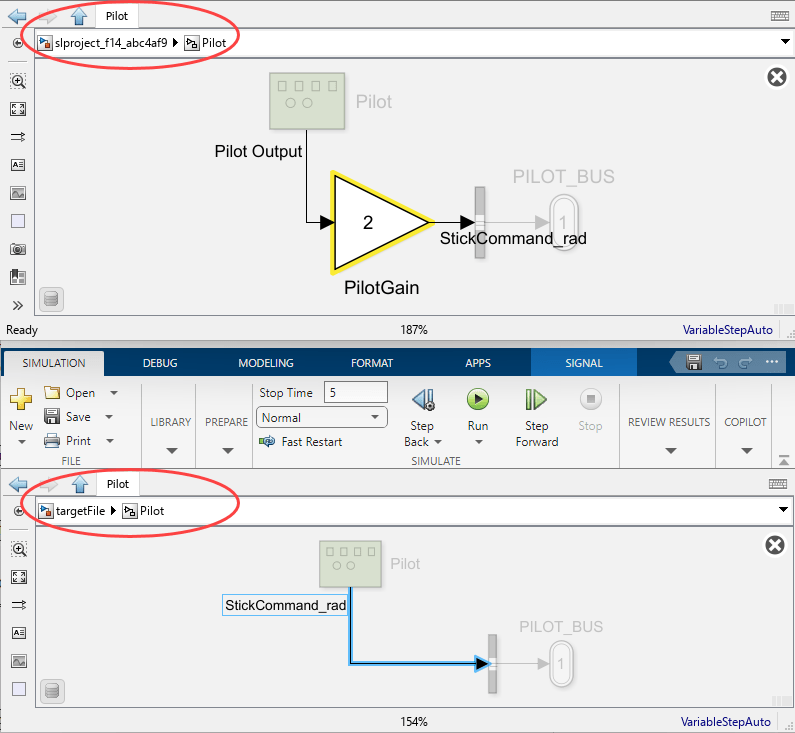Switch to APPS tab
Viewport: 795px width, 733px height.
[478, 363]
